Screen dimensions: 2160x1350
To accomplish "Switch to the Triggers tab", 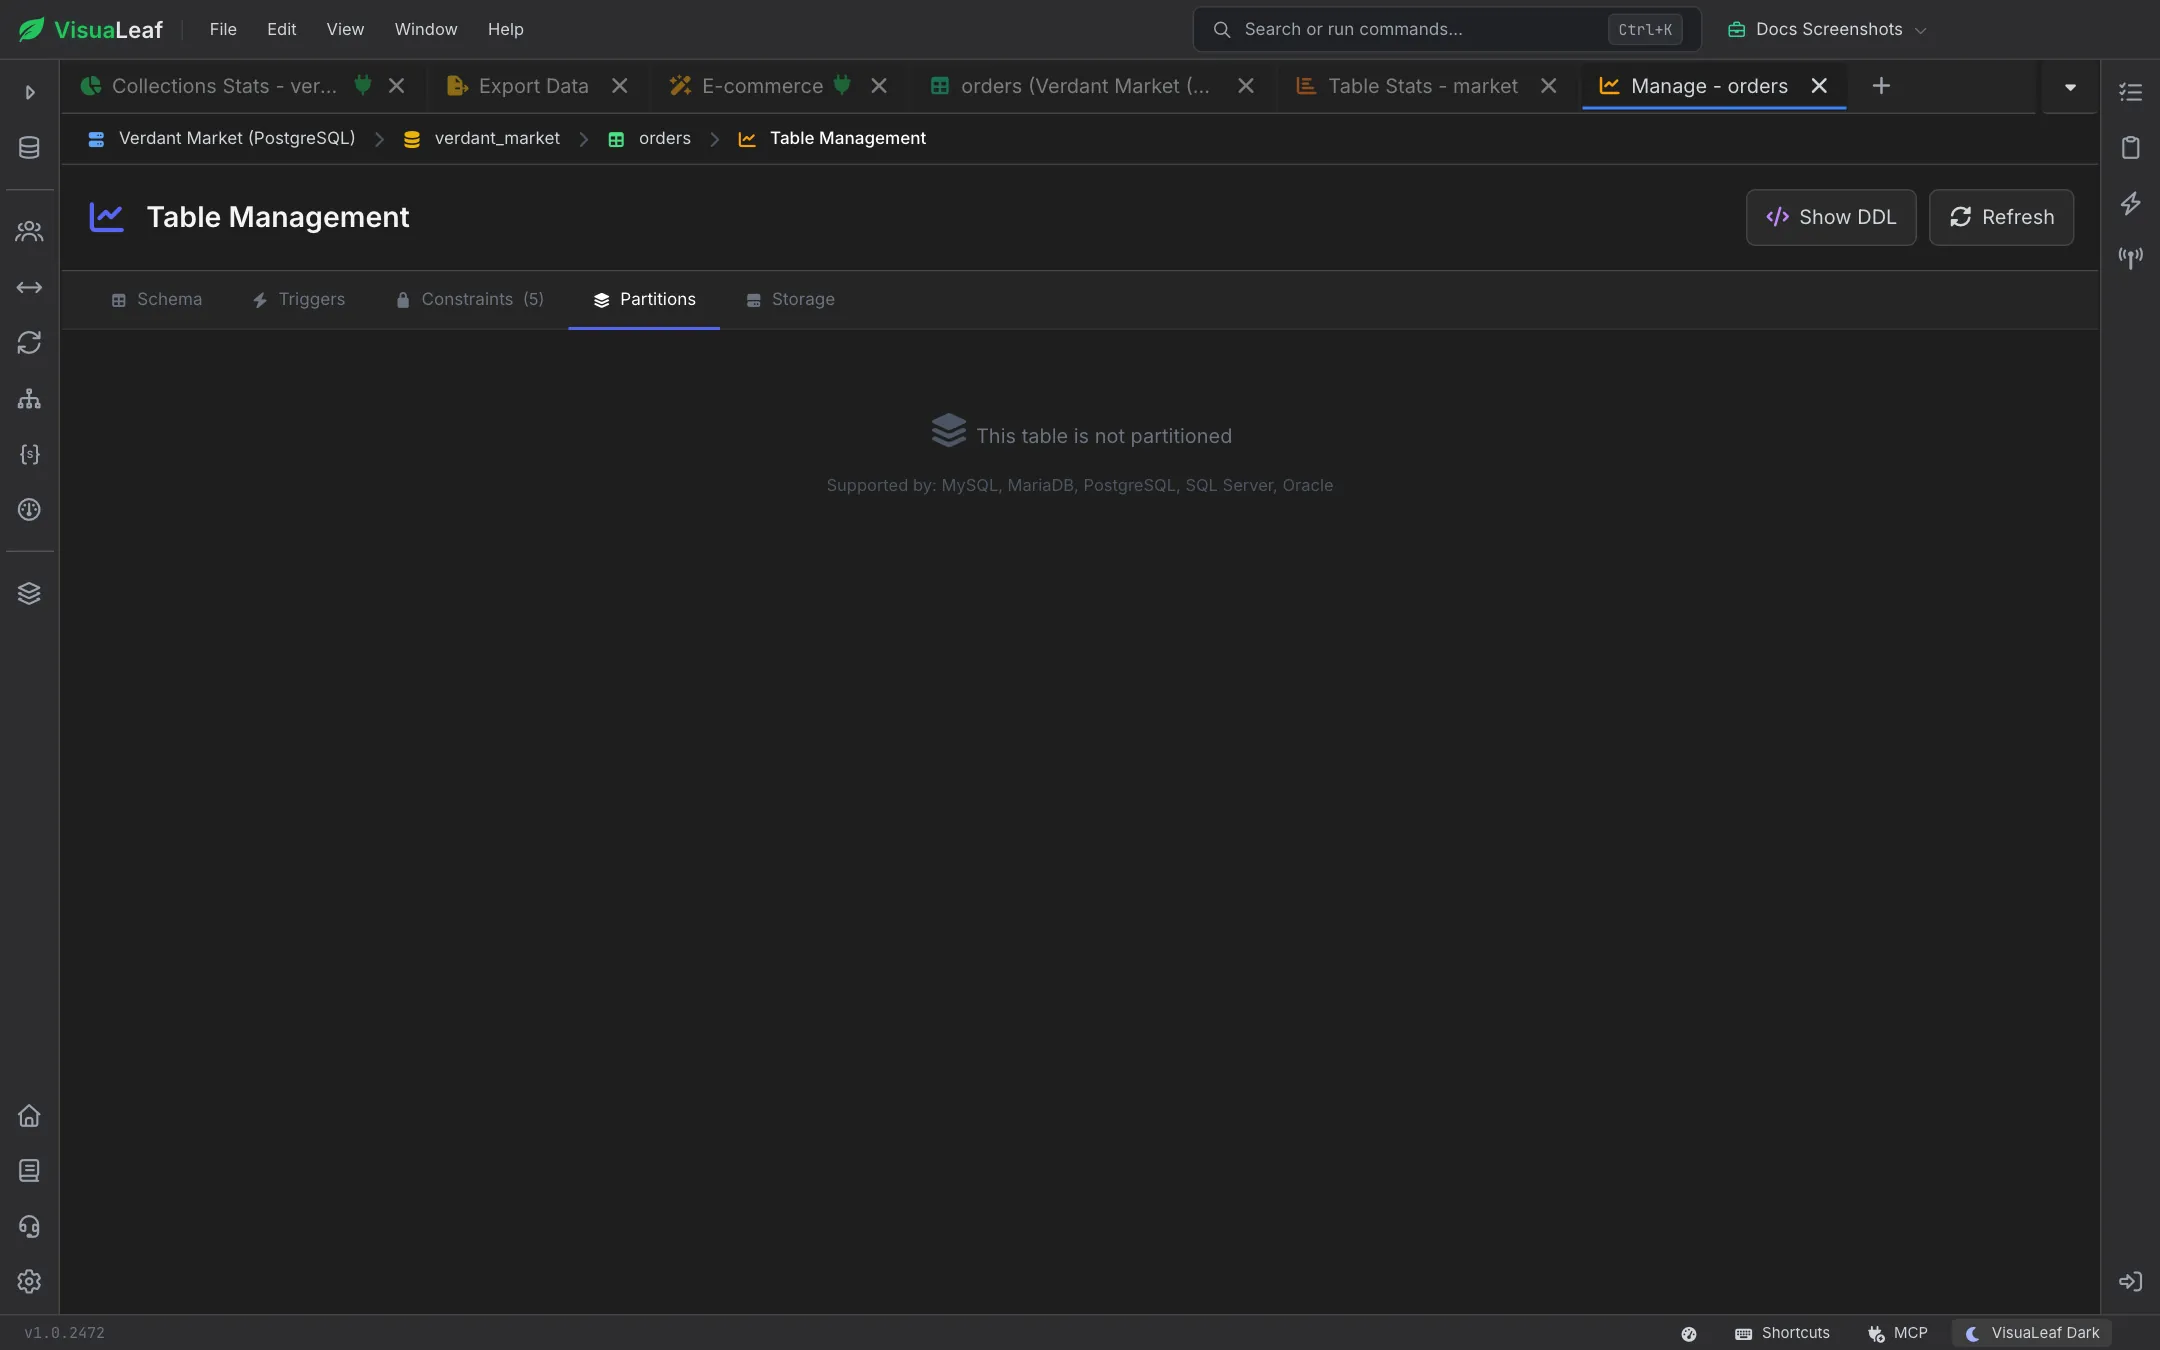I will [299, 299].
